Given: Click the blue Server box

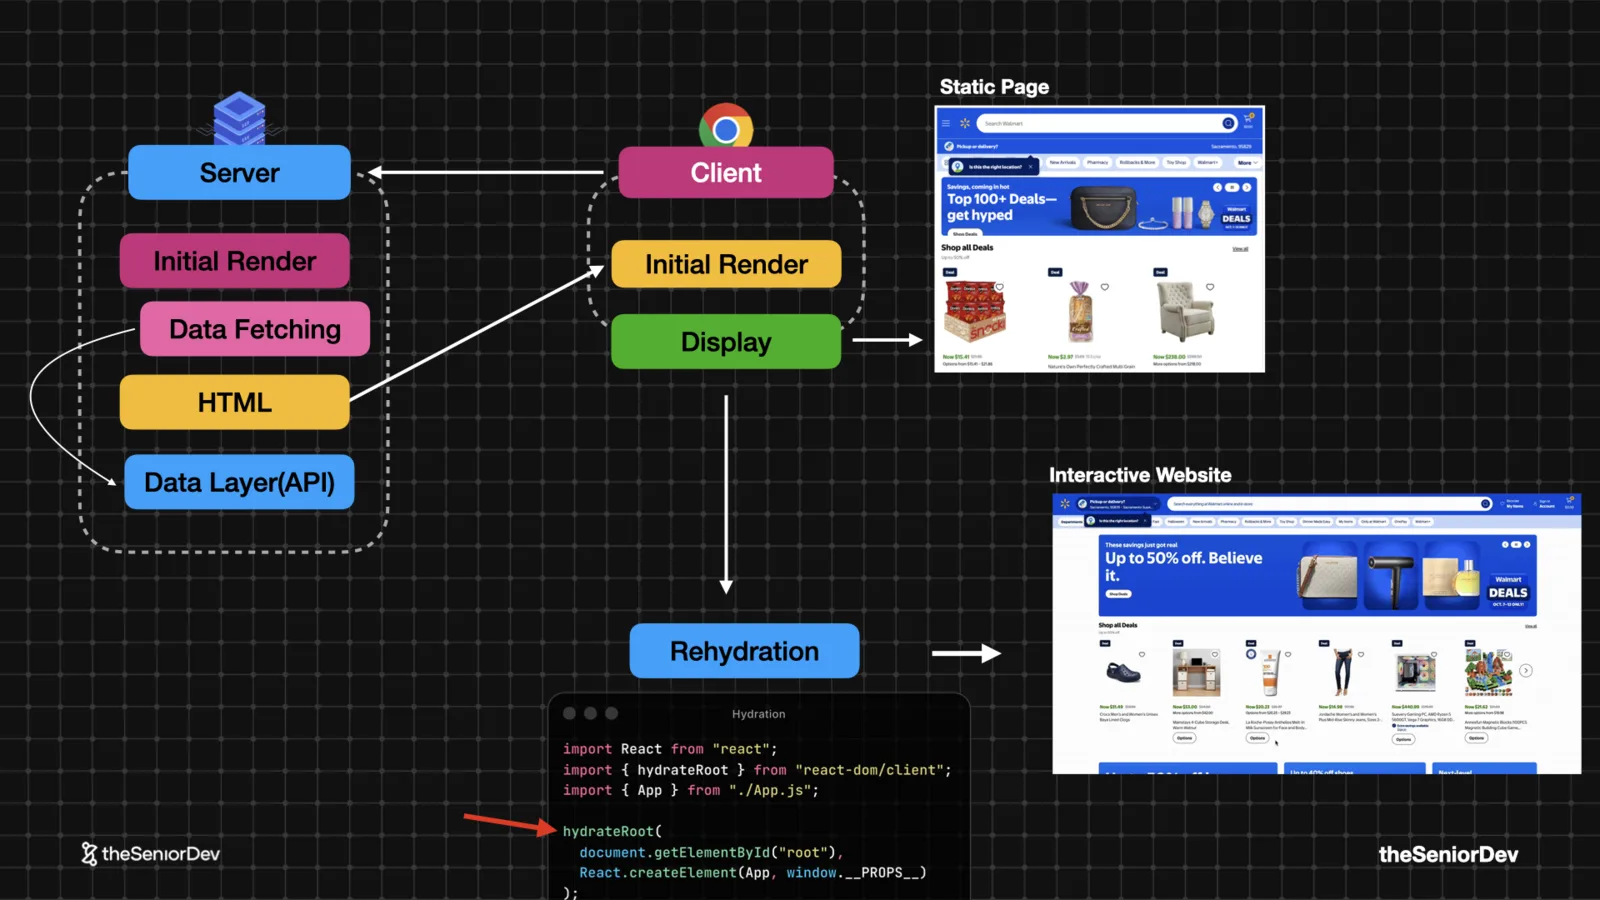Looking at the screenshot, I should point(240,172).
